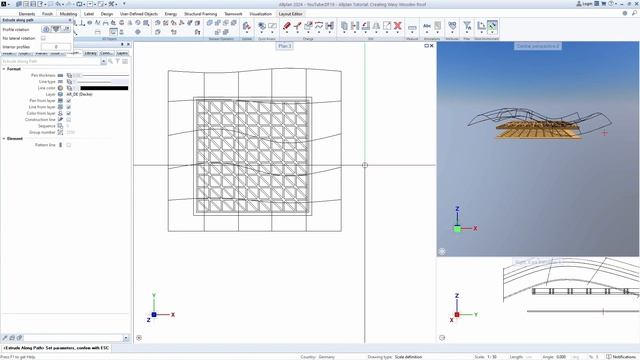
Task: Tick the No lateral rotation checkbox
Action: coord(43,38)
